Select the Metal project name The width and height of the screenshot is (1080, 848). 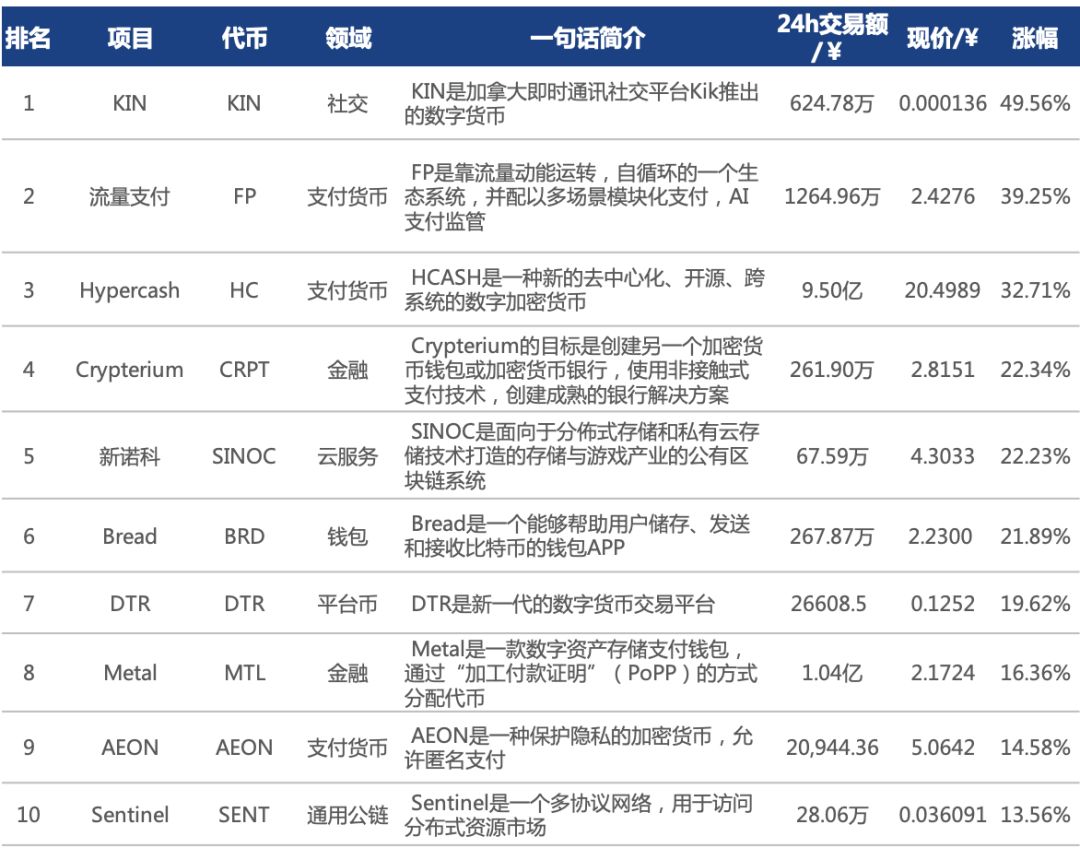point(129,672)
